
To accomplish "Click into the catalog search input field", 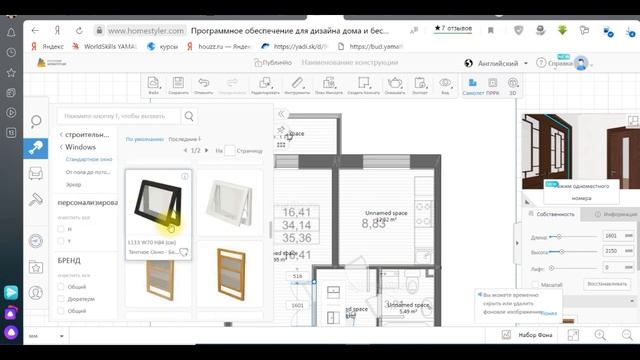I will 118,116.
